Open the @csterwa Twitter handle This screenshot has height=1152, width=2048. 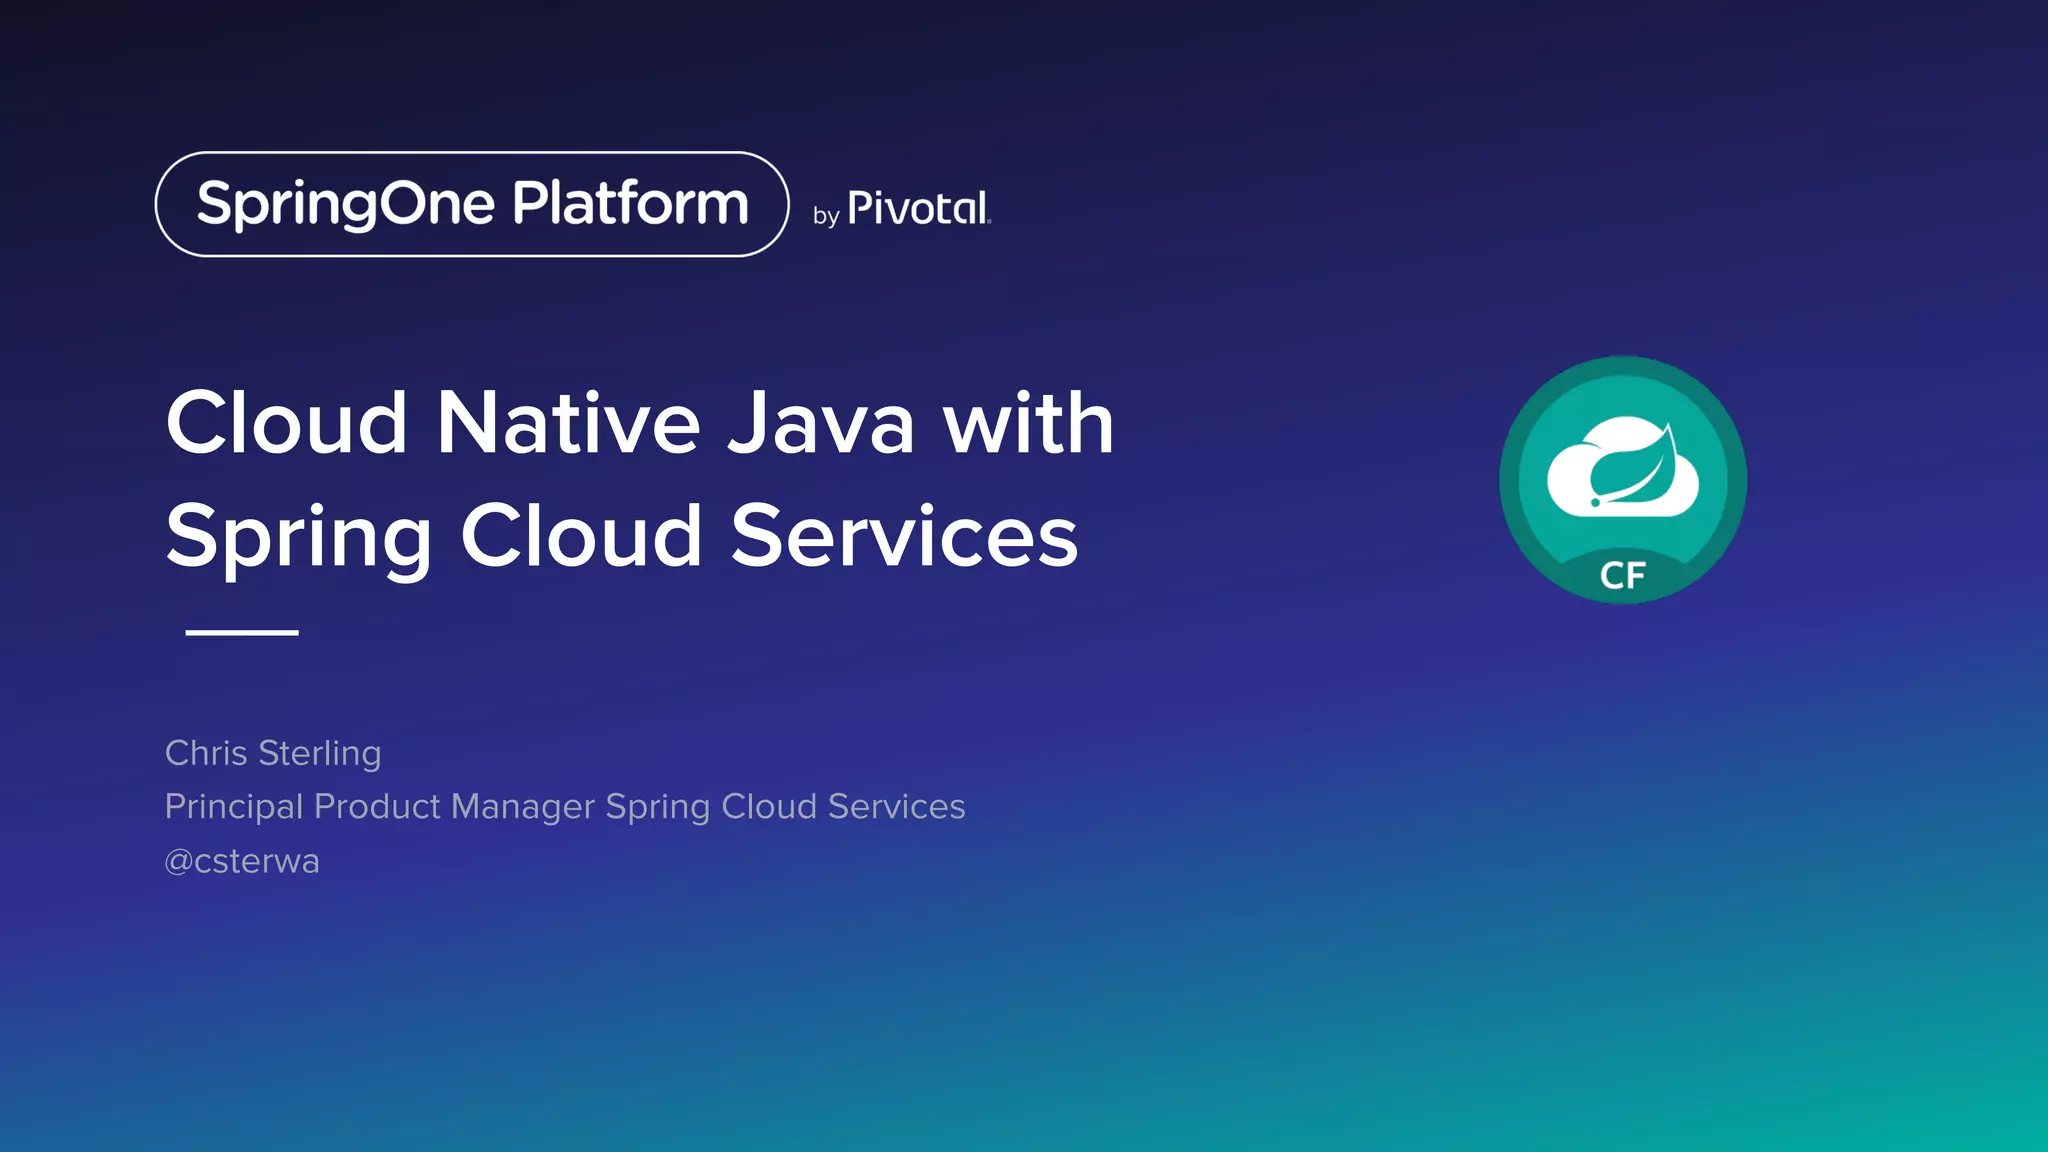(x=242, y=861)
